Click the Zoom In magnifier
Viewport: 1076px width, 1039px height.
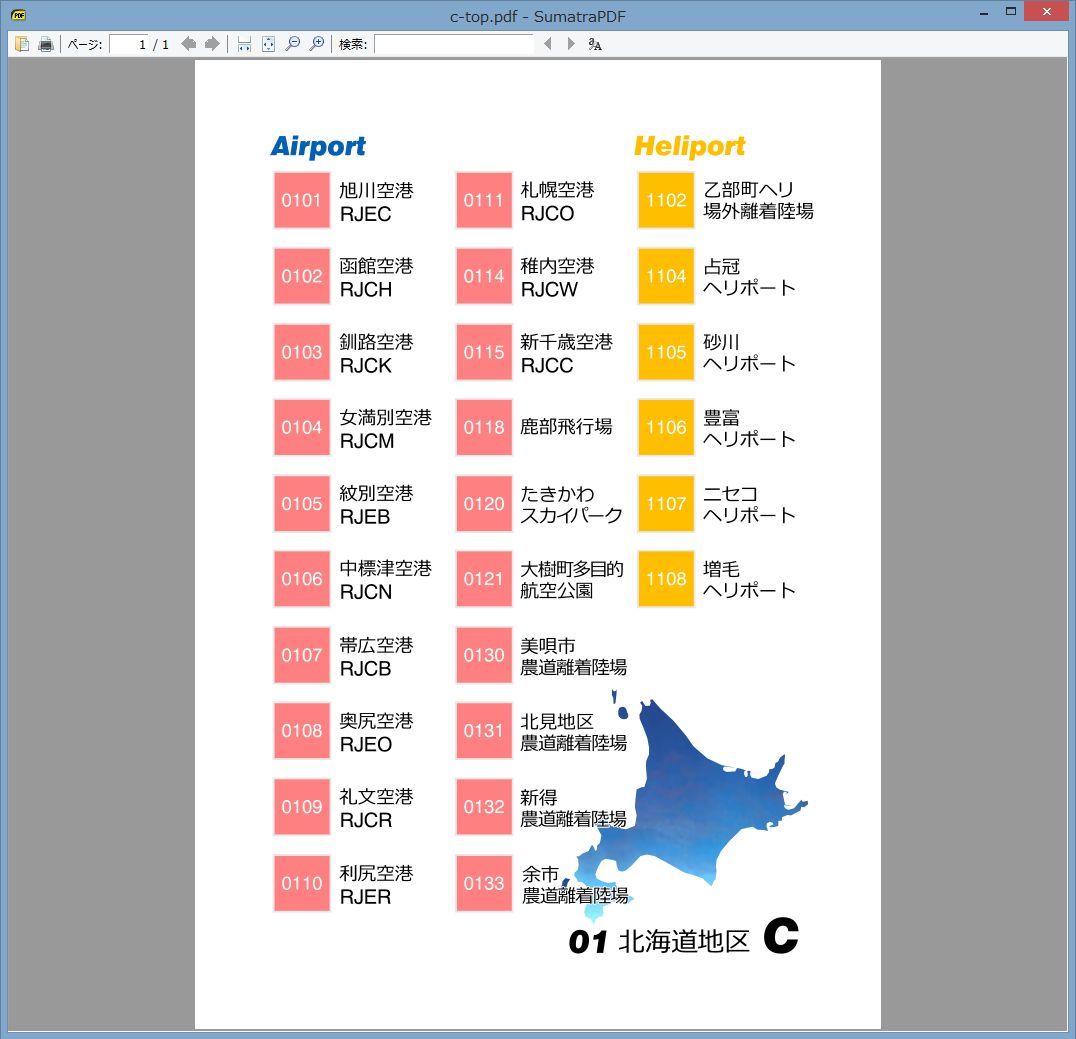pyautogui.click(x=317, y=44)
